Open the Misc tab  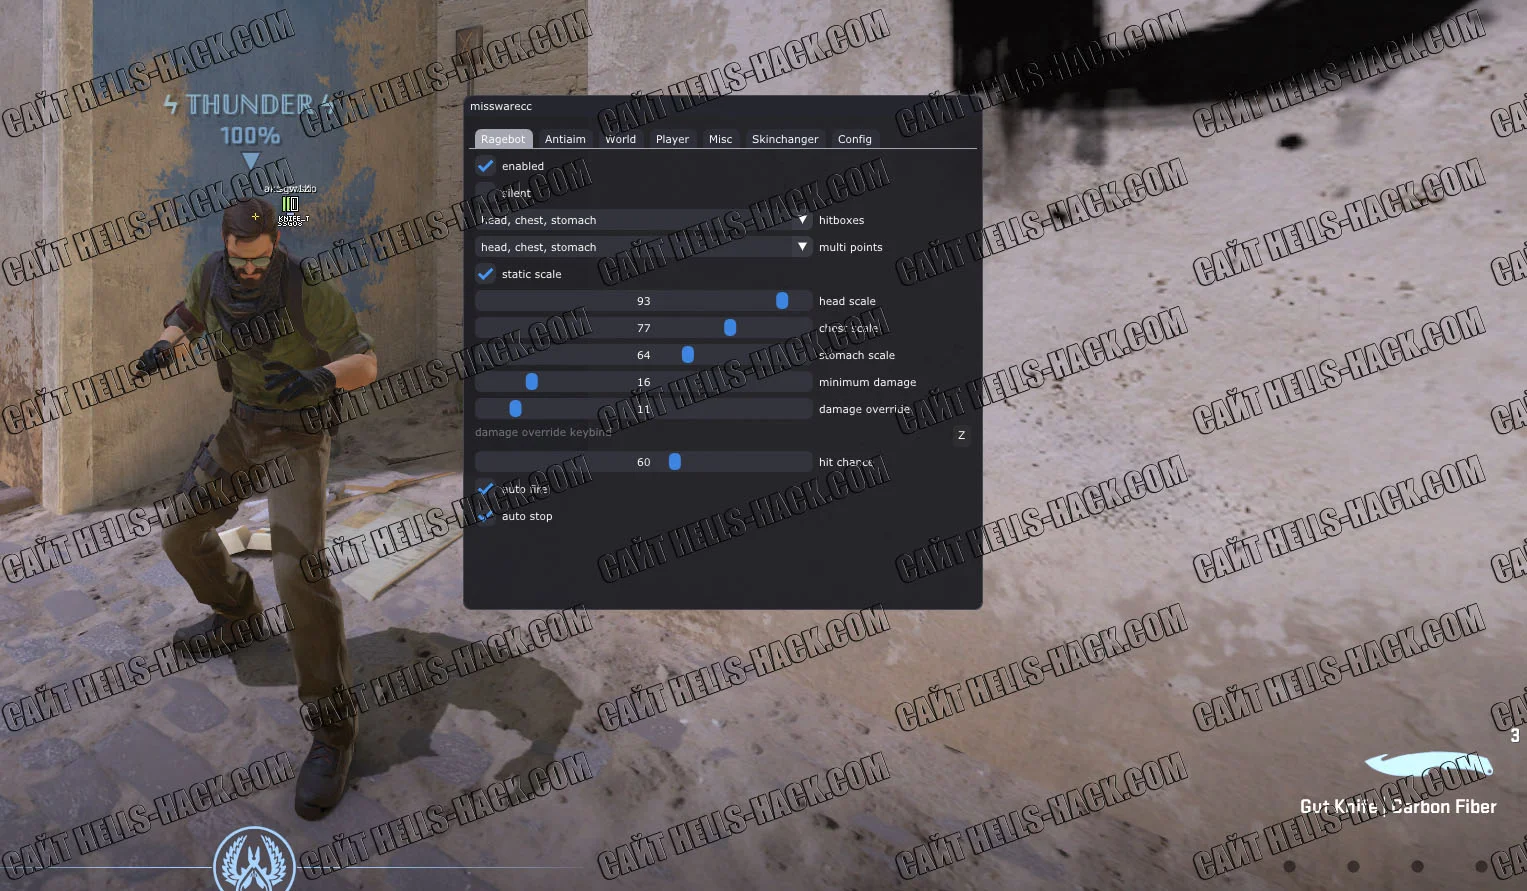click(720, 139)
